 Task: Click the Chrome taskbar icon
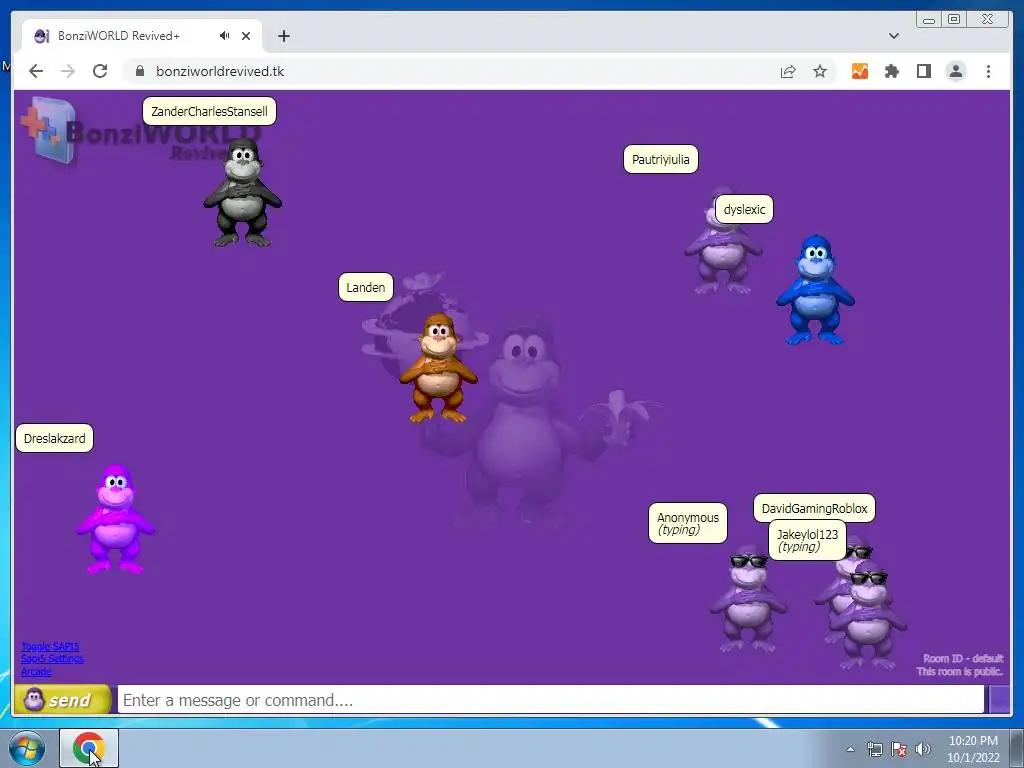pos(89,748)
